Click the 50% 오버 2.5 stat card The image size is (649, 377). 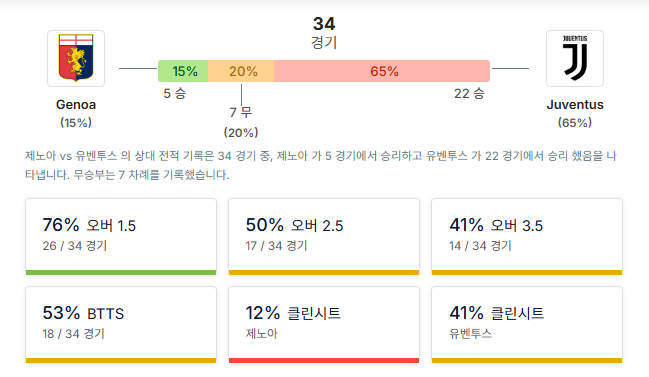324,237
